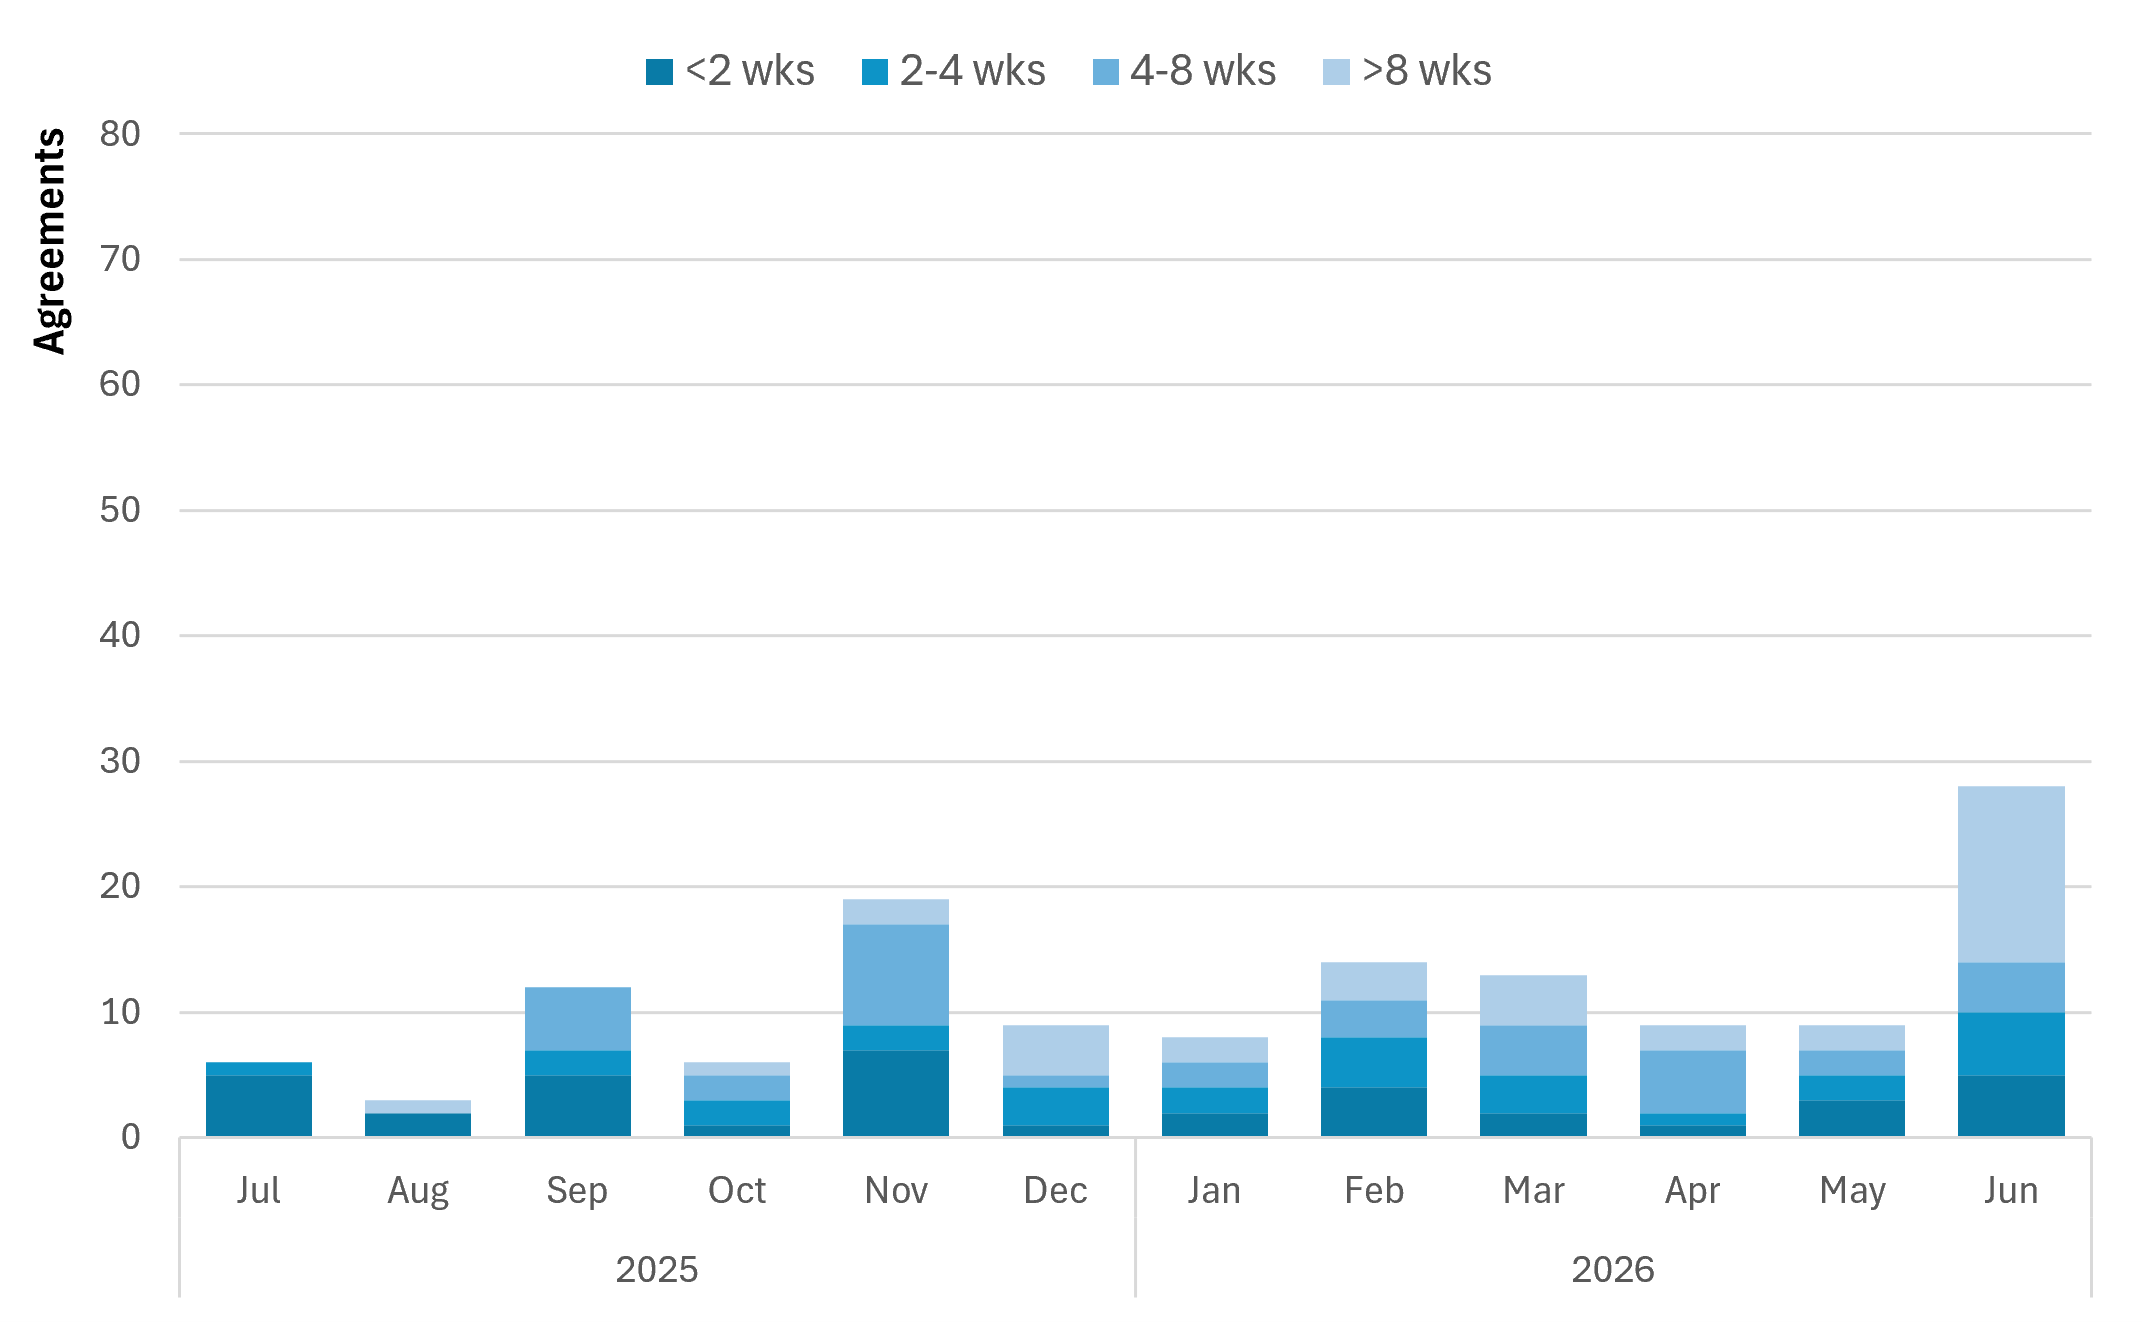The image size is (2142, 1322).
Task: Select the 4-8 wks segment of the Nov bar
Action: pyautogui.click(x=896, y=975)
